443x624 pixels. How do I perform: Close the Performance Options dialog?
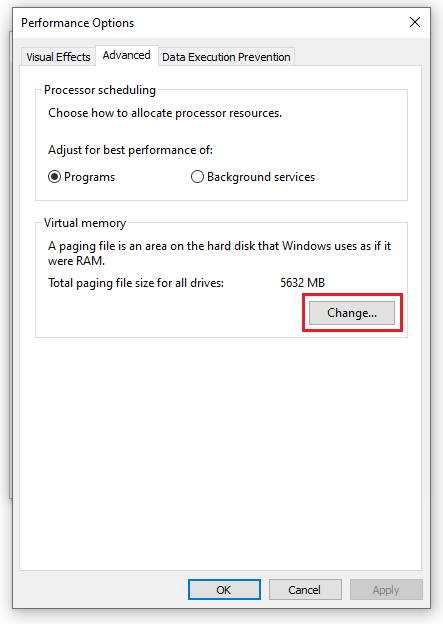[x=415, y=22]
